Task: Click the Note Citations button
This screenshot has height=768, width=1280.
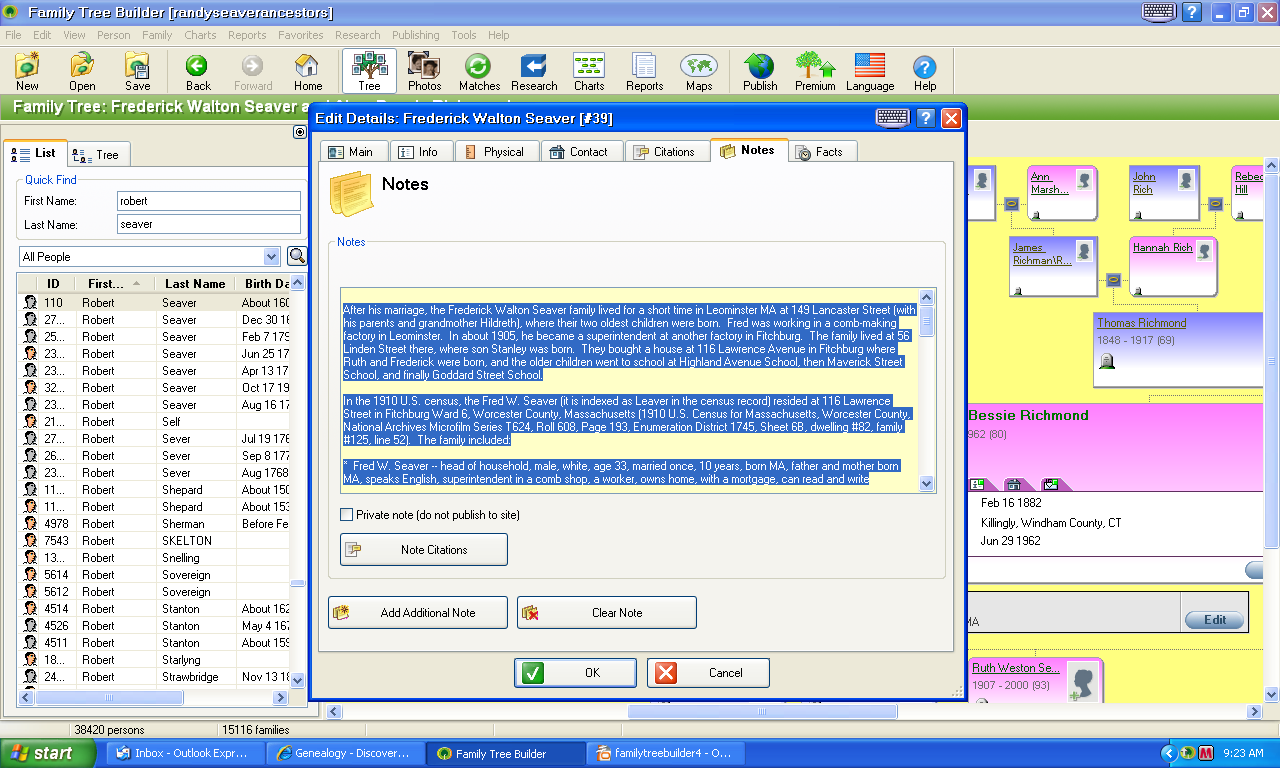Action: [424, 550]
